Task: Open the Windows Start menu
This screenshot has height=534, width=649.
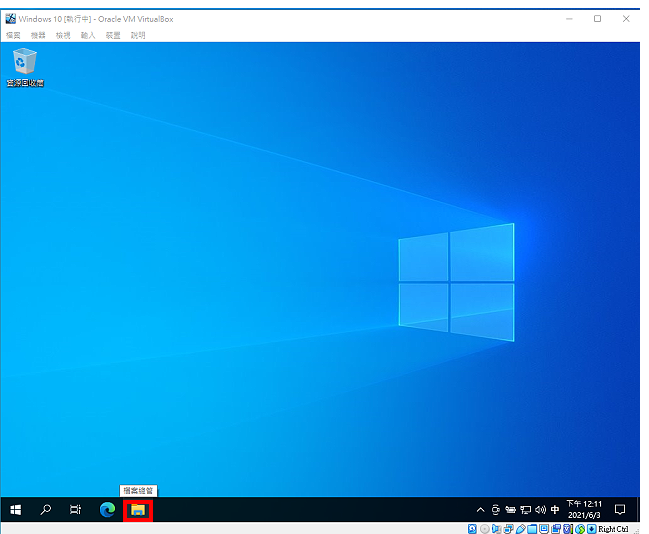Action: 16,510
